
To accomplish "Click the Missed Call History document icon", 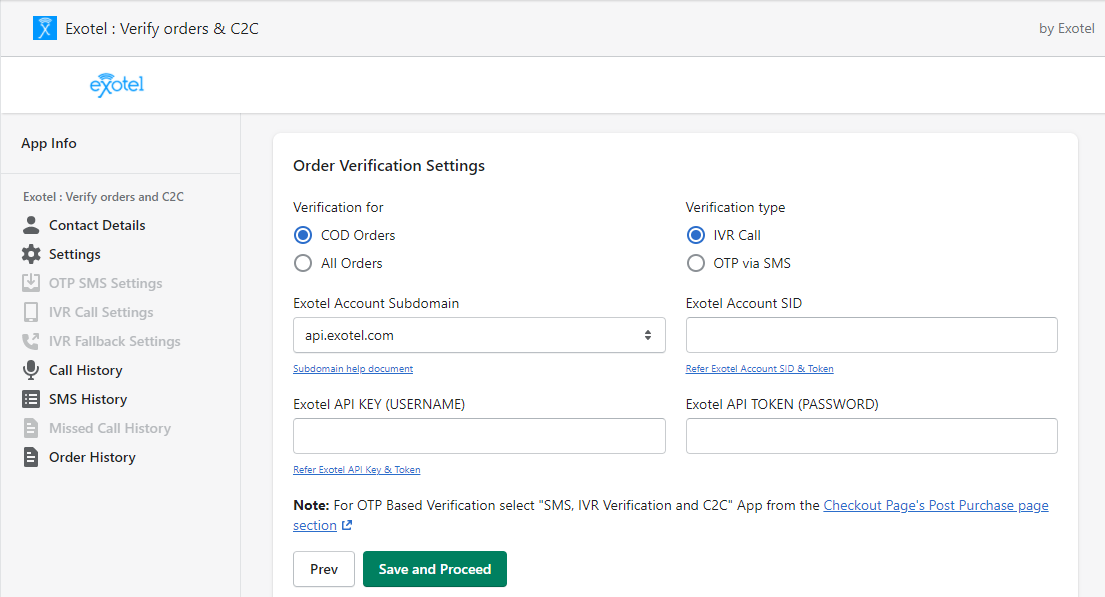I will [31, 428].
